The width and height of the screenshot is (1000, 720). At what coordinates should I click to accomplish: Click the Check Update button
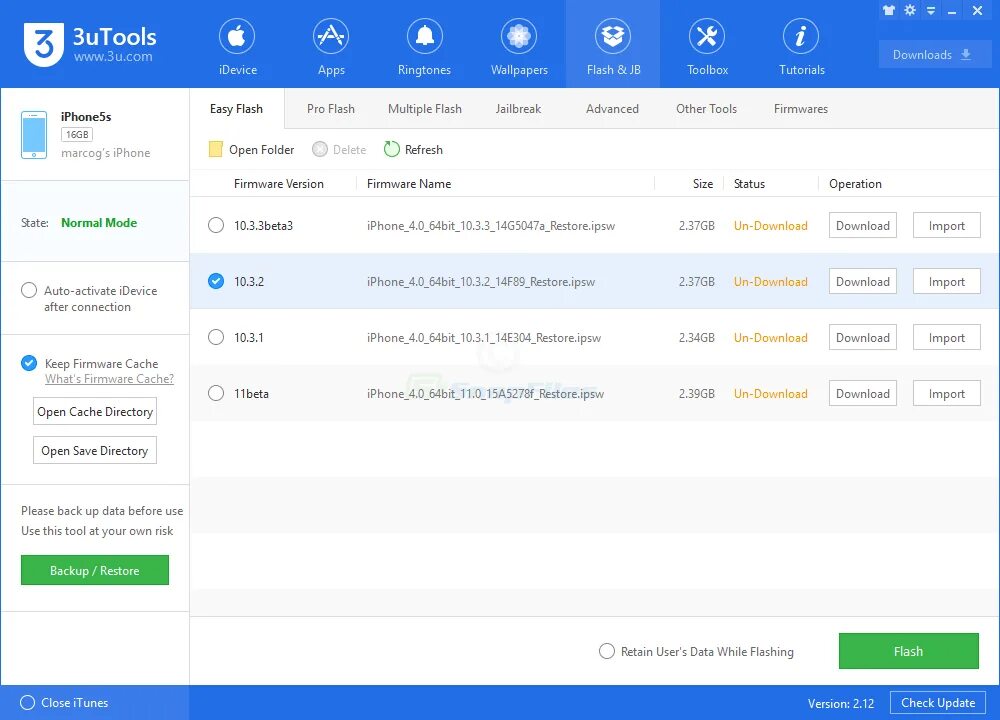tap(938, 703)
